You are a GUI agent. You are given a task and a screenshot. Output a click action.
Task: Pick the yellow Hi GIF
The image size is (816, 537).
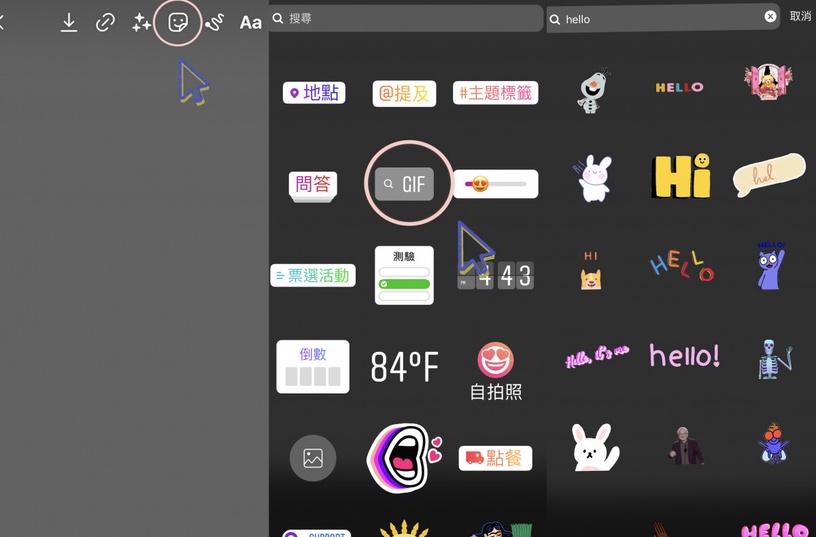point(681,176)
